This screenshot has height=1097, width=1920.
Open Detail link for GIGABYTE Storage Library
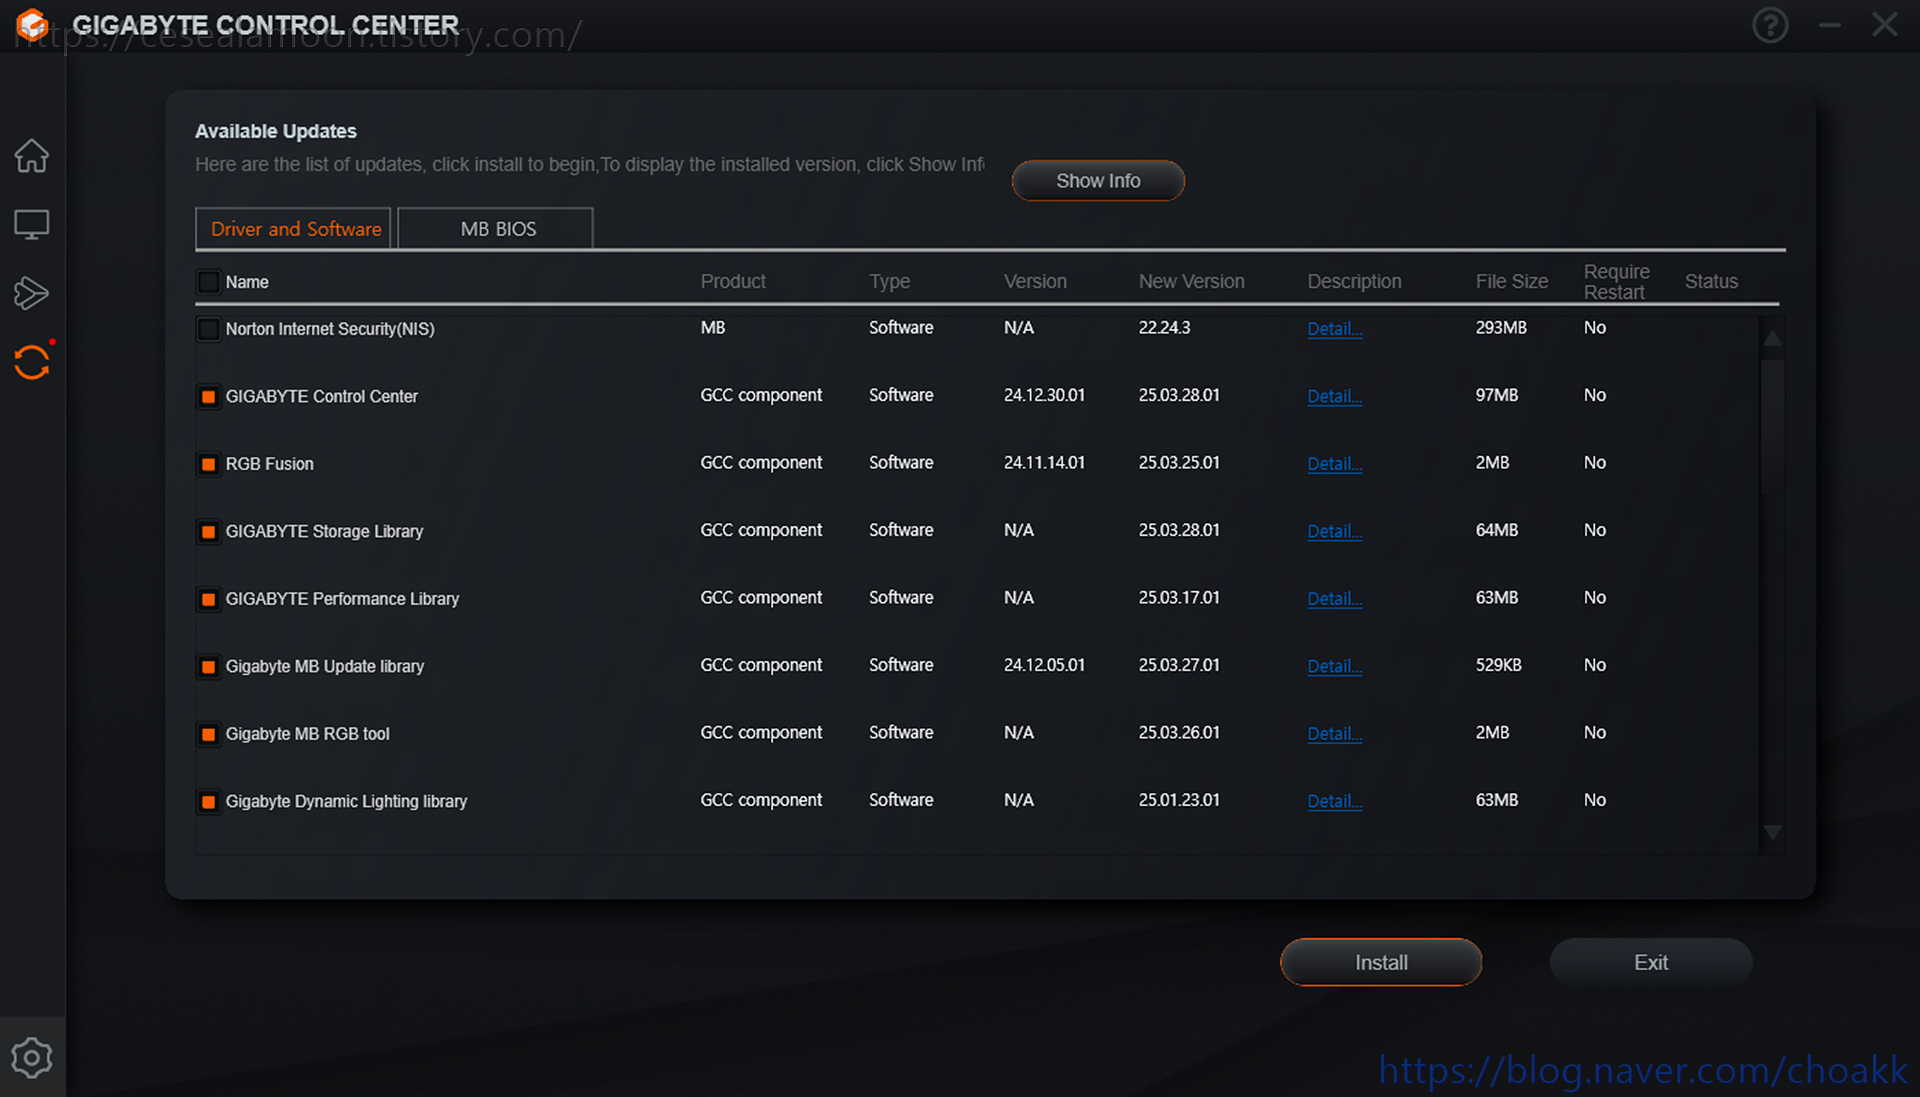tap(1334, 531)
